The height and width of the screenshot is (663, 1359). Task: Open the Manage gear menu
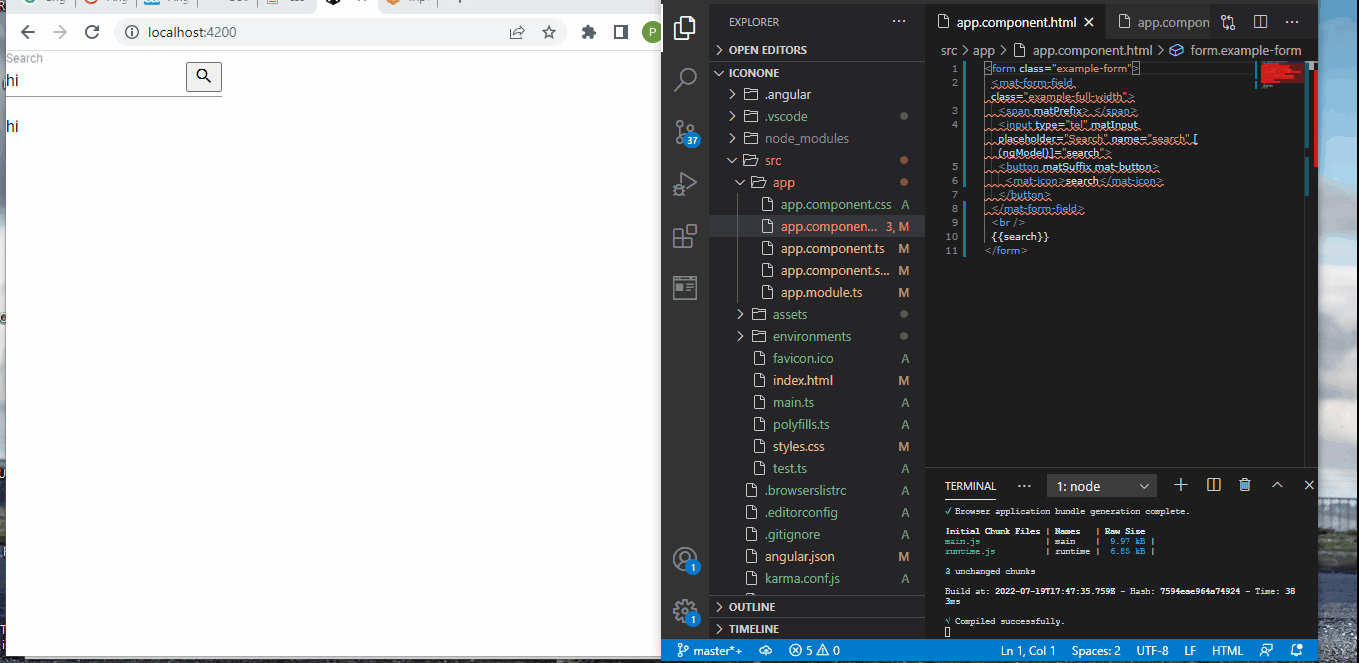click(x=685, y=611)
